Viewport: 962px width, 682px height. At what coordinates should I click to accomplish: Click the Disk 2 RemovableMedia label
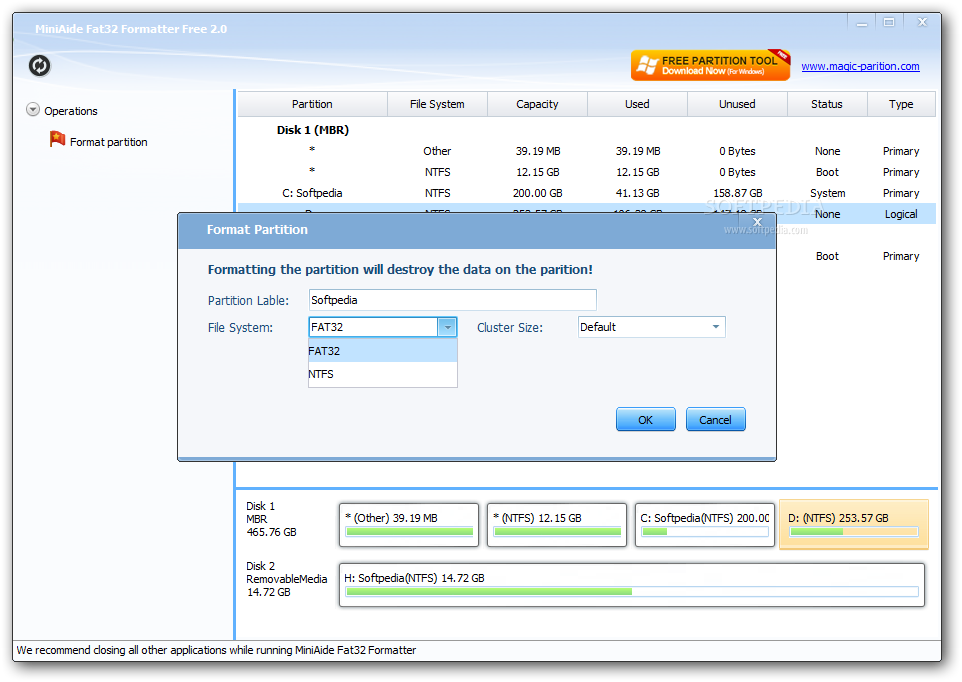click(x=286, y=579)
